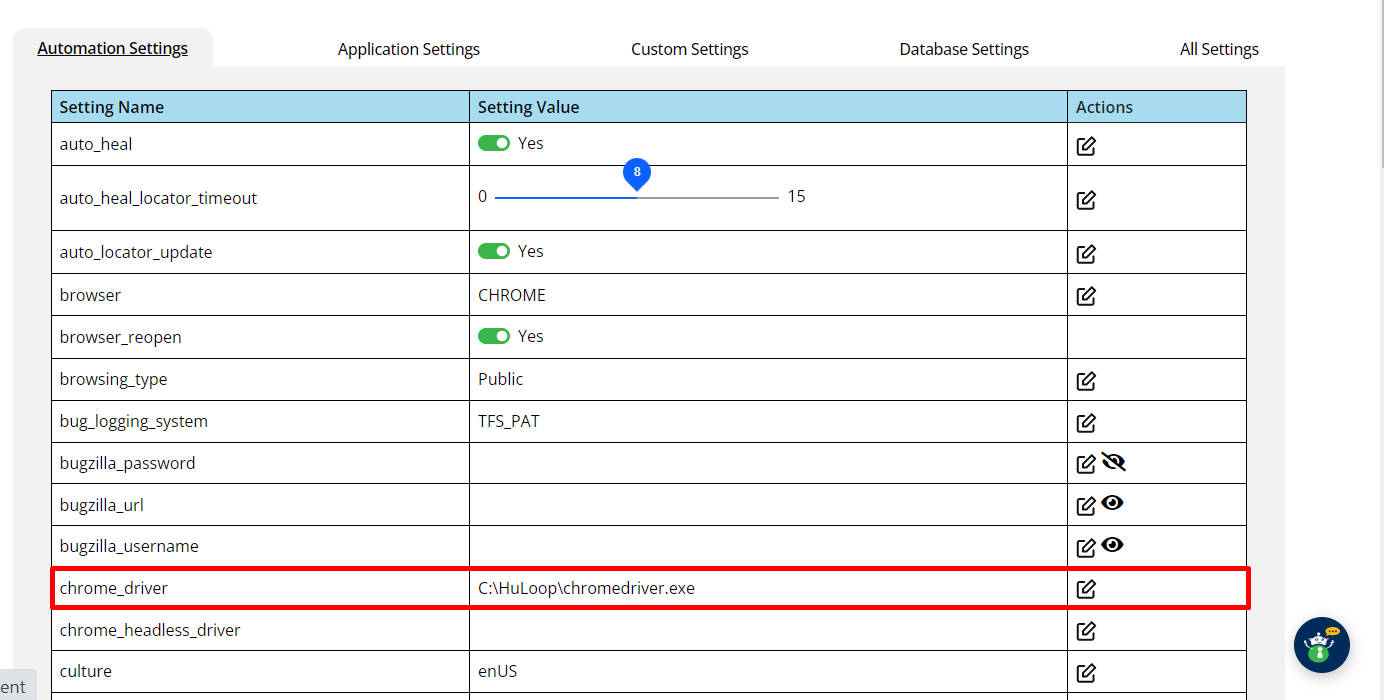Go to the All Settings tab
Viewport: 1384px width, 700px height.
pos(1218,49)
